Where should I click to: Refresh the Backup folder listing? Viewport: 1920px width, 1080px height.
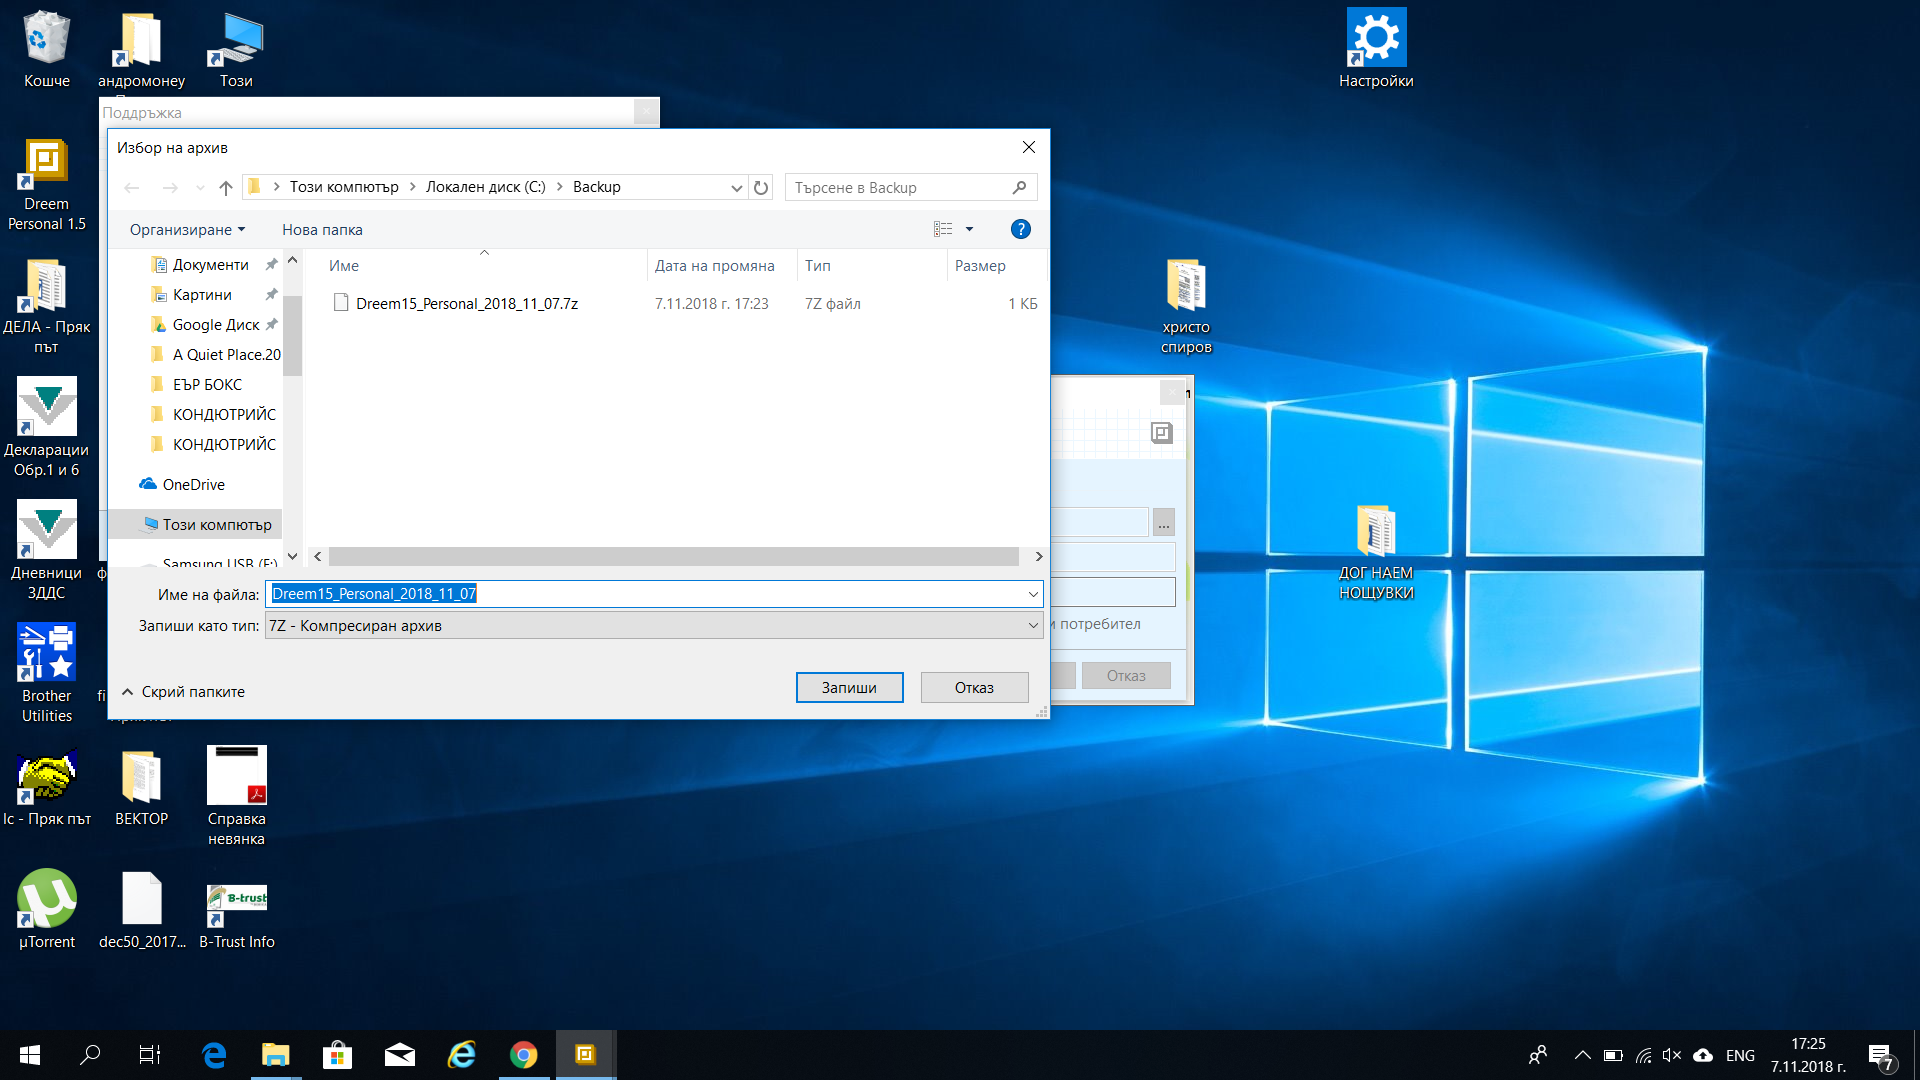761,188
